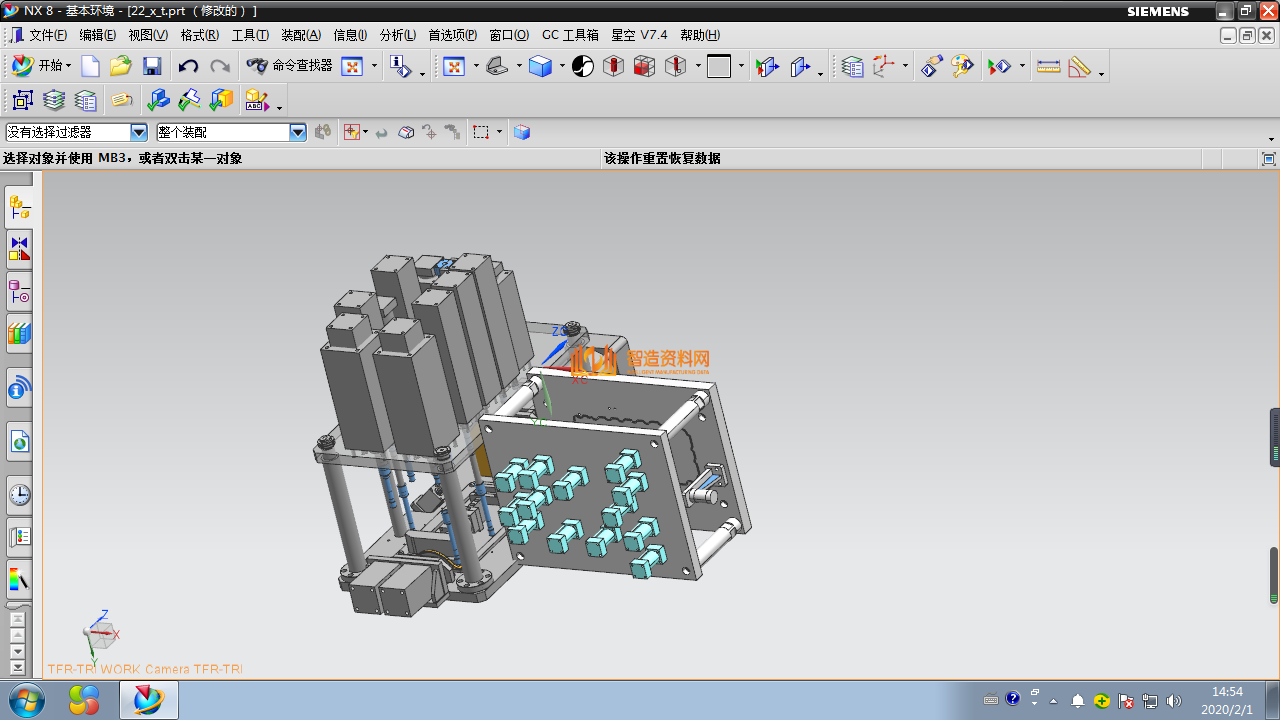Expand the 整个装配 scope dropdown
The width and height of the screenshot is (1280, 720).
[297, 132]
